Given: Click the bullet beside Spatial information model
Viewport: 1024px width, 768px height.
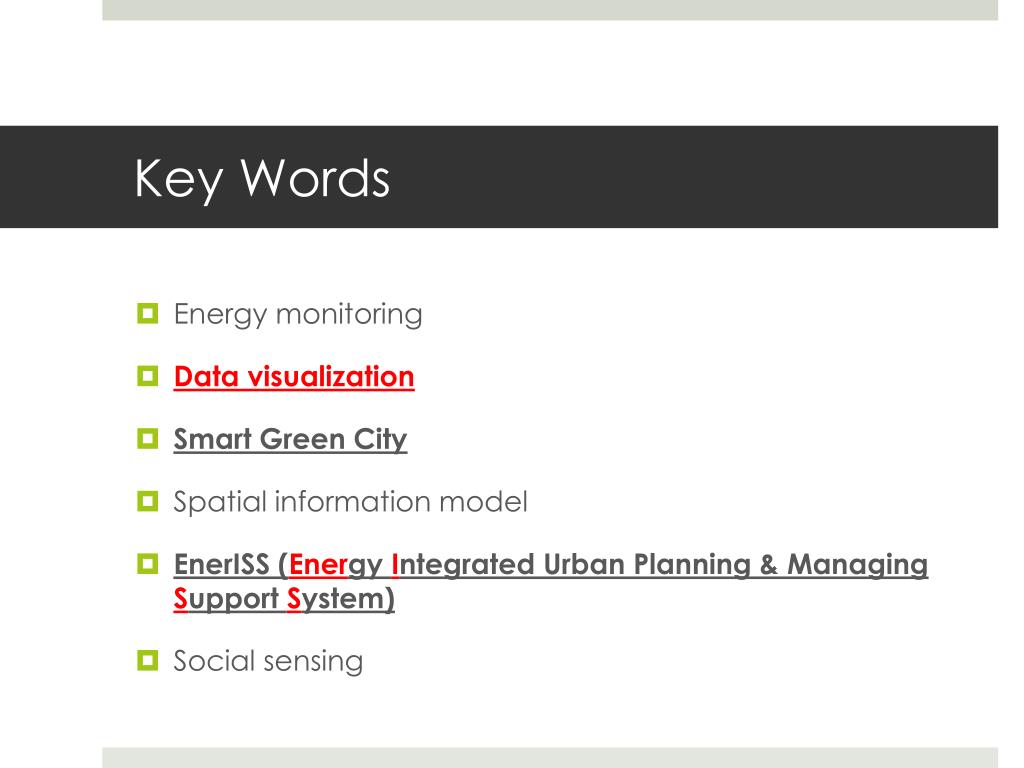Looking at the screenshot, I should [x=148, y=501].
